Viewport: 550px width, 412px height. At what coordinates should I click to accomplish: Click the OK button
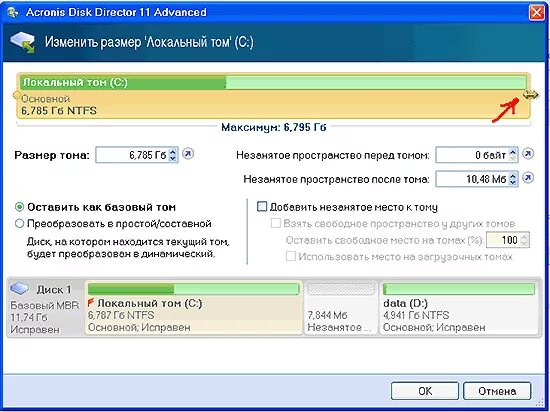coord(425,391)
